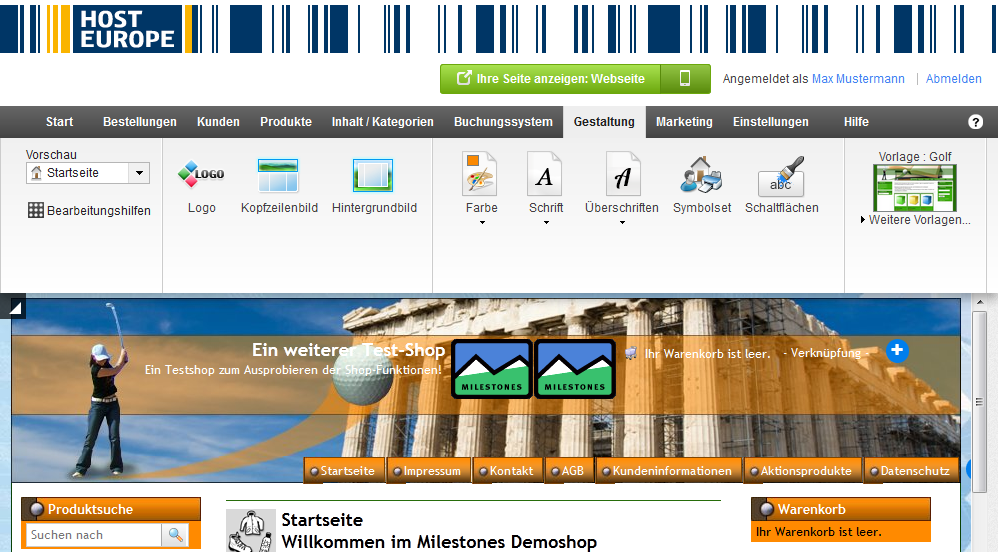The width and height of the screenshot is (998, 552).
Task: Open Kontakt shop navigation button
Action: point(508,471)
